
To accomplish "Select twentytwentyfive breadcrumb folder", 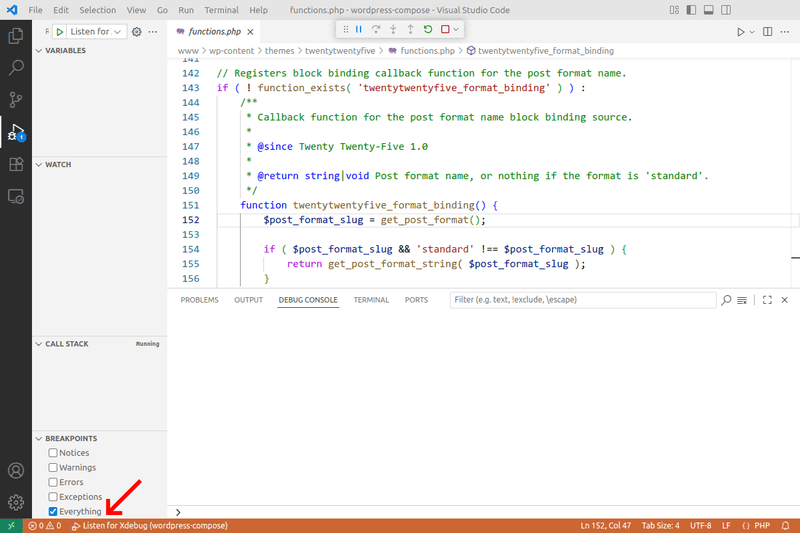I will click(x=340, y=51).
